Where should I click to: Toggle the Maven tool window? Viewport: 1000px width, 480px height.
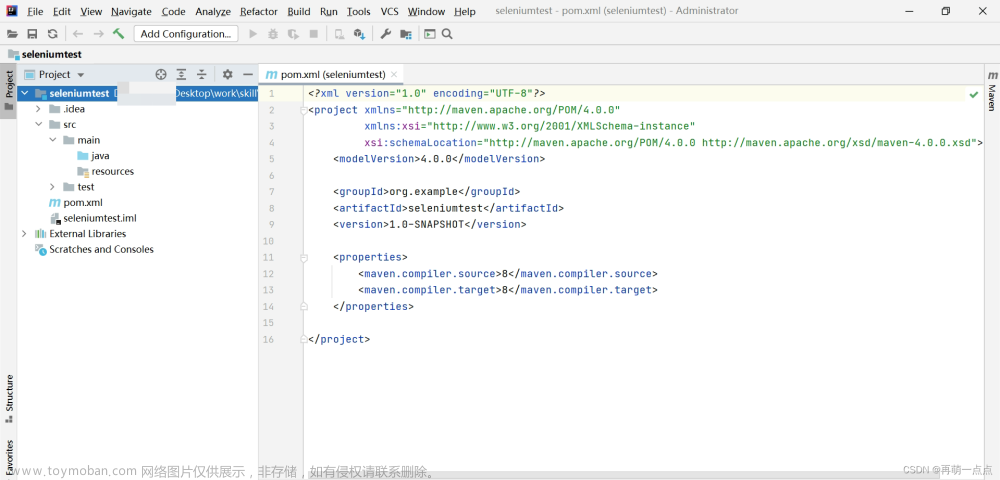click(992, 91)
